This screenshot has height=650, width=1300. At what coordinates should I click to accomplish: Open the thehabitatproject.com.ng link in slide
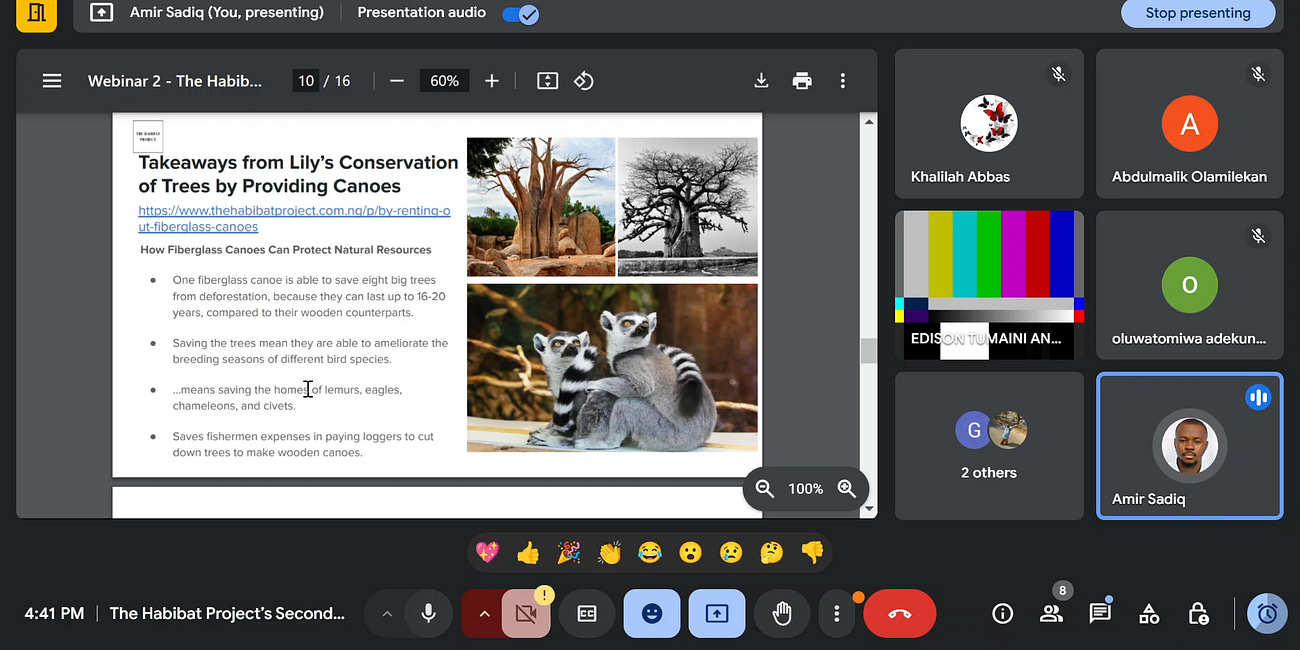(x=294, y=219)
